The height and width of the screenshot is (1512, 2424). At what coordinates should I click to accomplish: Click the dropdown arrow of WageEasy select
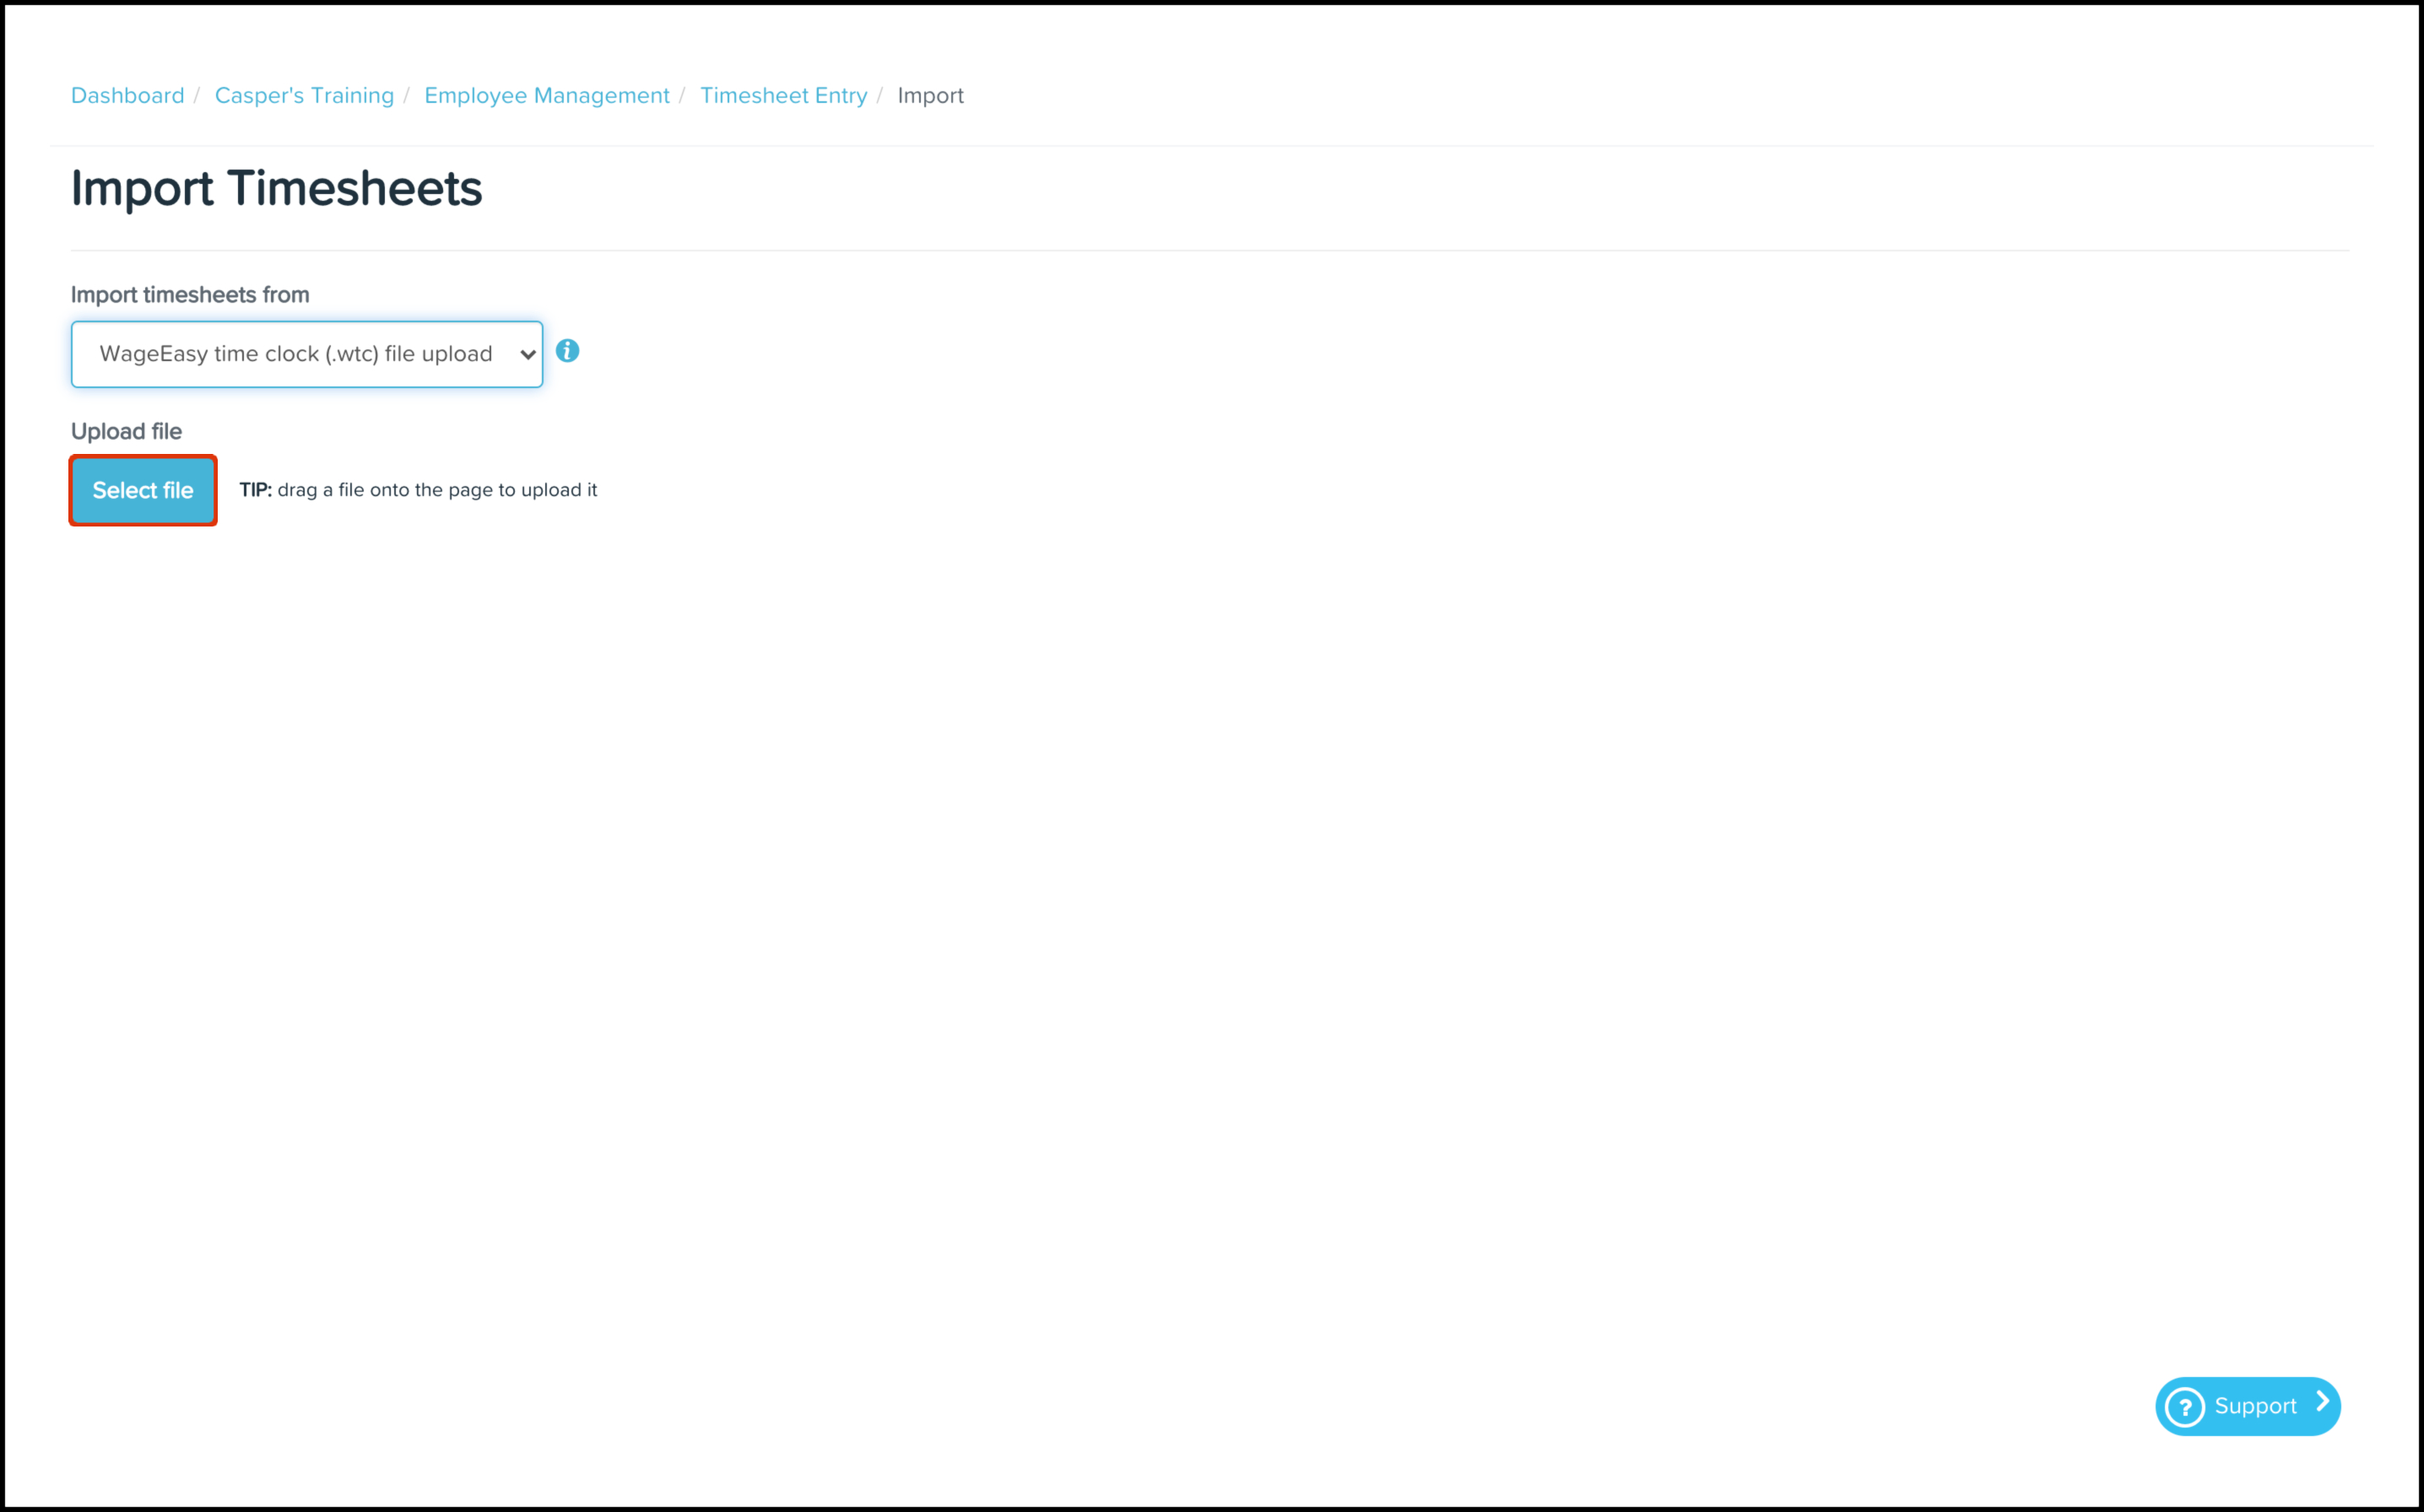click(527, 355)
